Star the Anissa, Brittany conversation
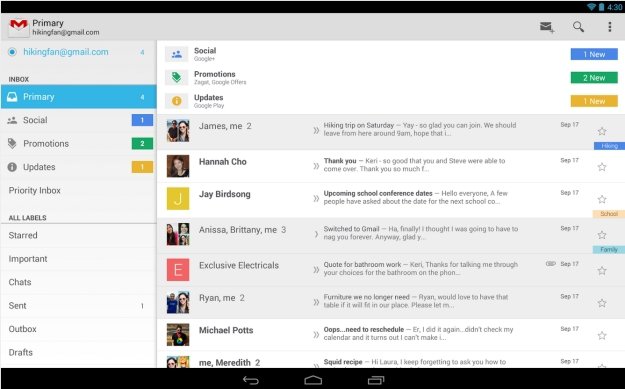The width and height of the screenshot is (625, 389). [x=602, y=235]
